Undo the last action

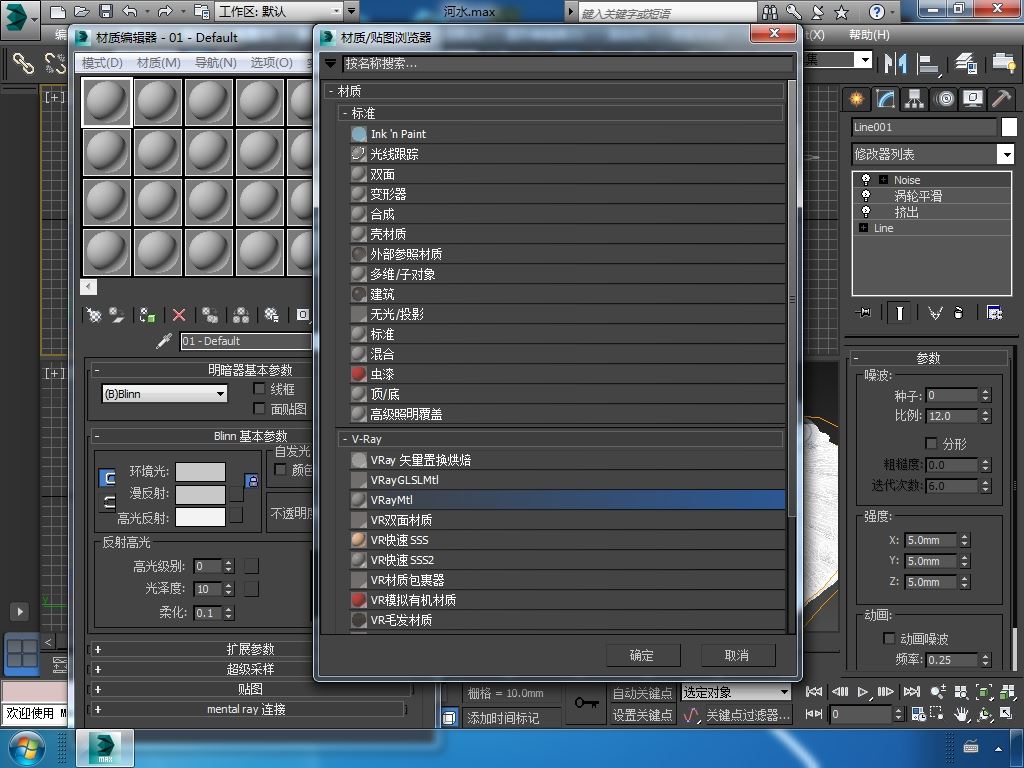click(130, 11)
